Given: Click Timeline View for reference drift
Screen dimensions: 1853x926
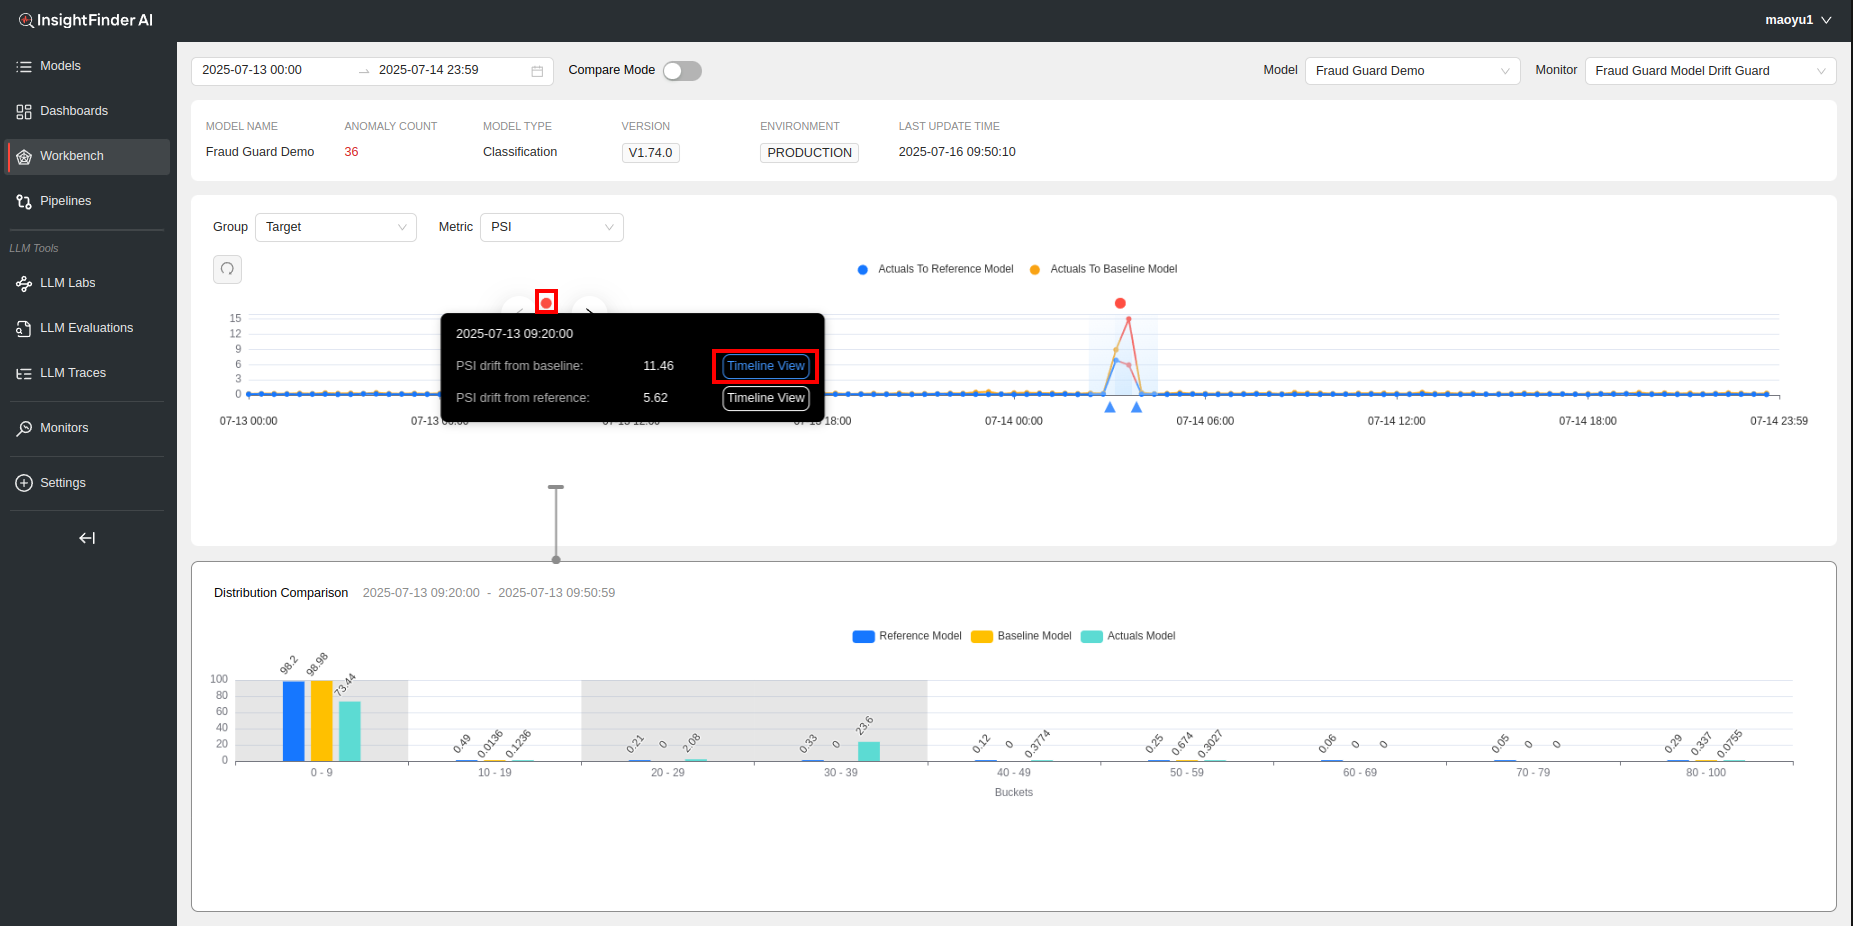Looking at the screenshot, I should (x=765, y=398).
